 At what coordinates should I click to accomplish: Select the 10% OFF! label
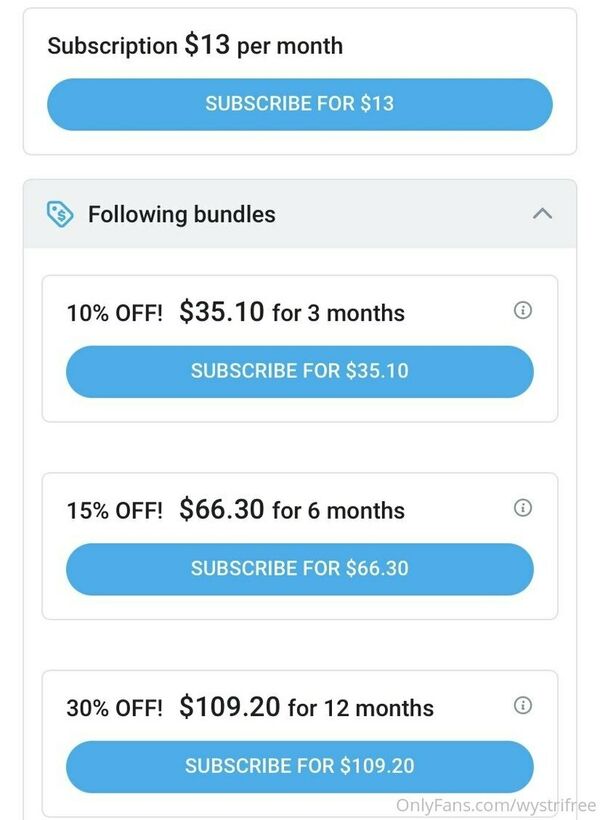click(115, 313)
